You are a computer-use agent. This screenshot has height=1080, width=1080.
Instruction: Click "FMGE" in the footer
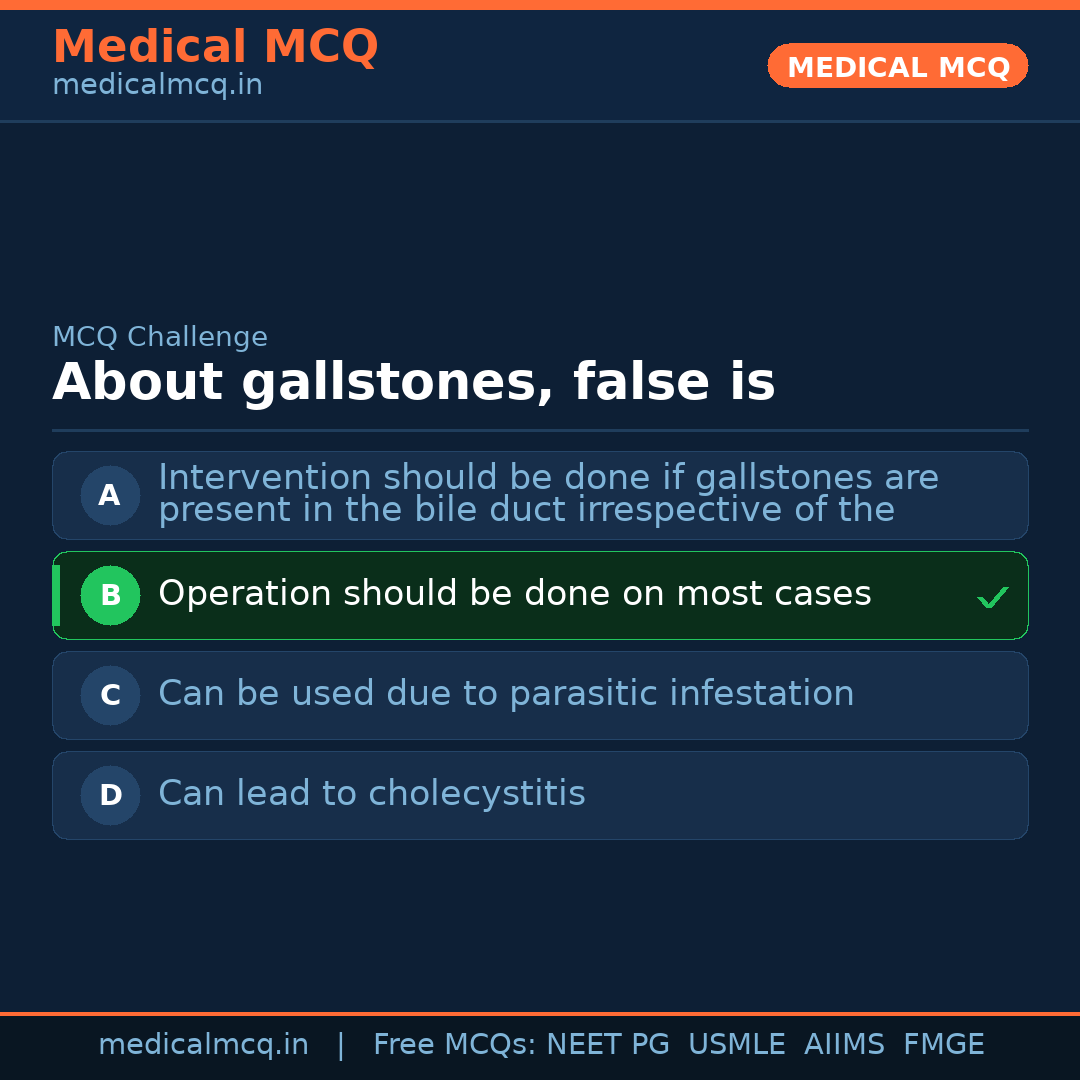pos(943,1045)
